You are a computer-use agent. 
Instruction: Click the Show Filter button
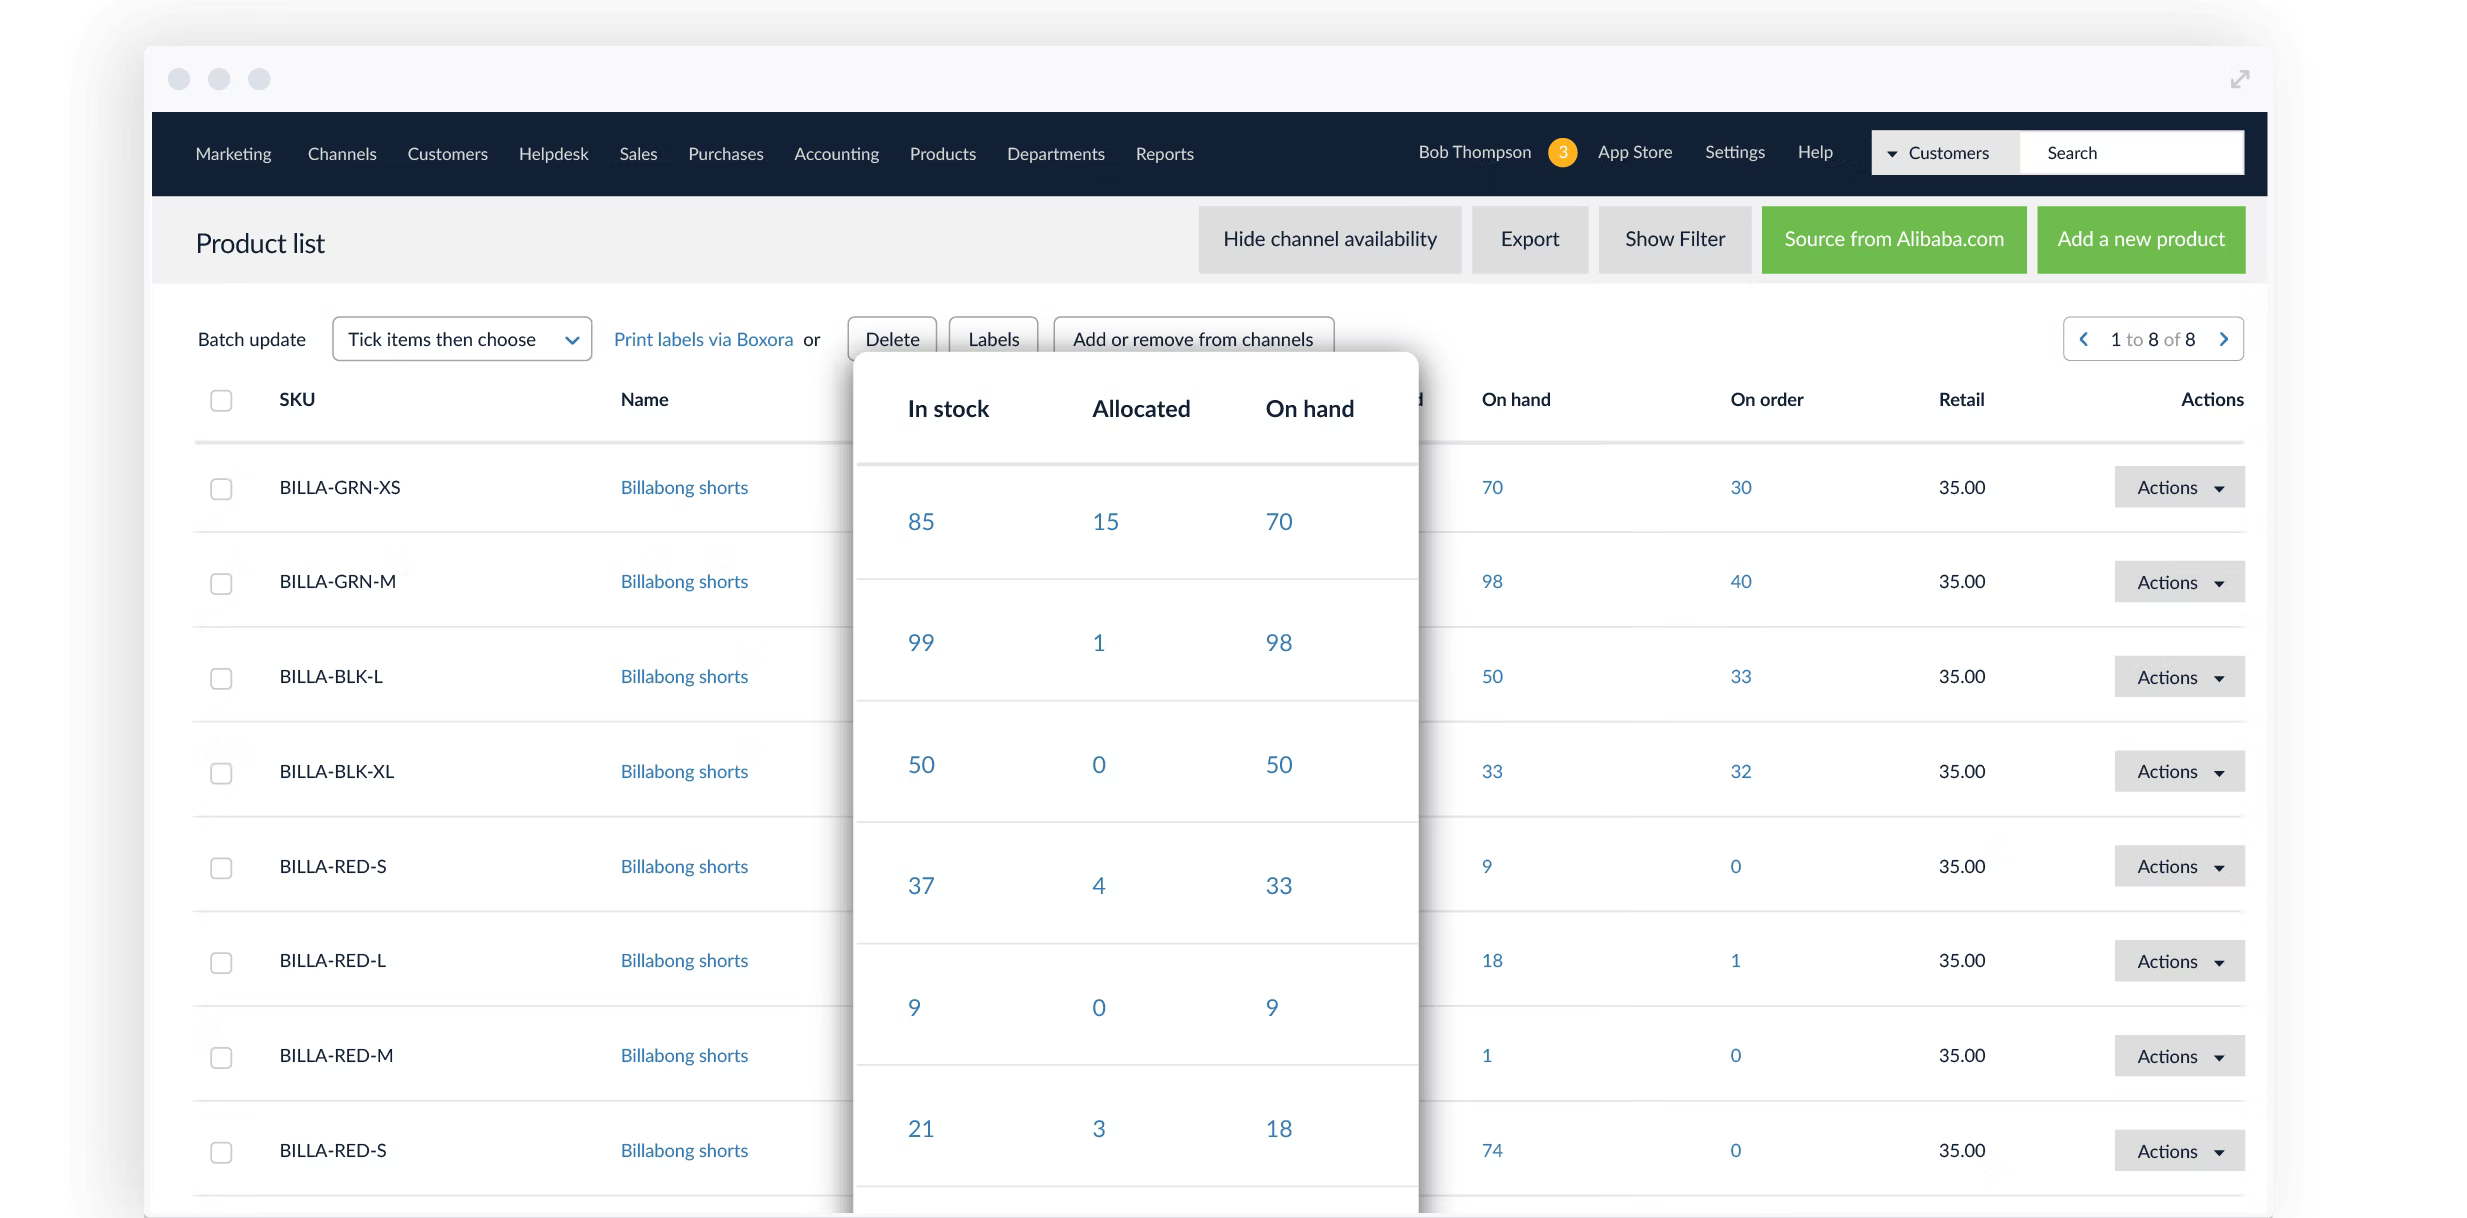1674,239
